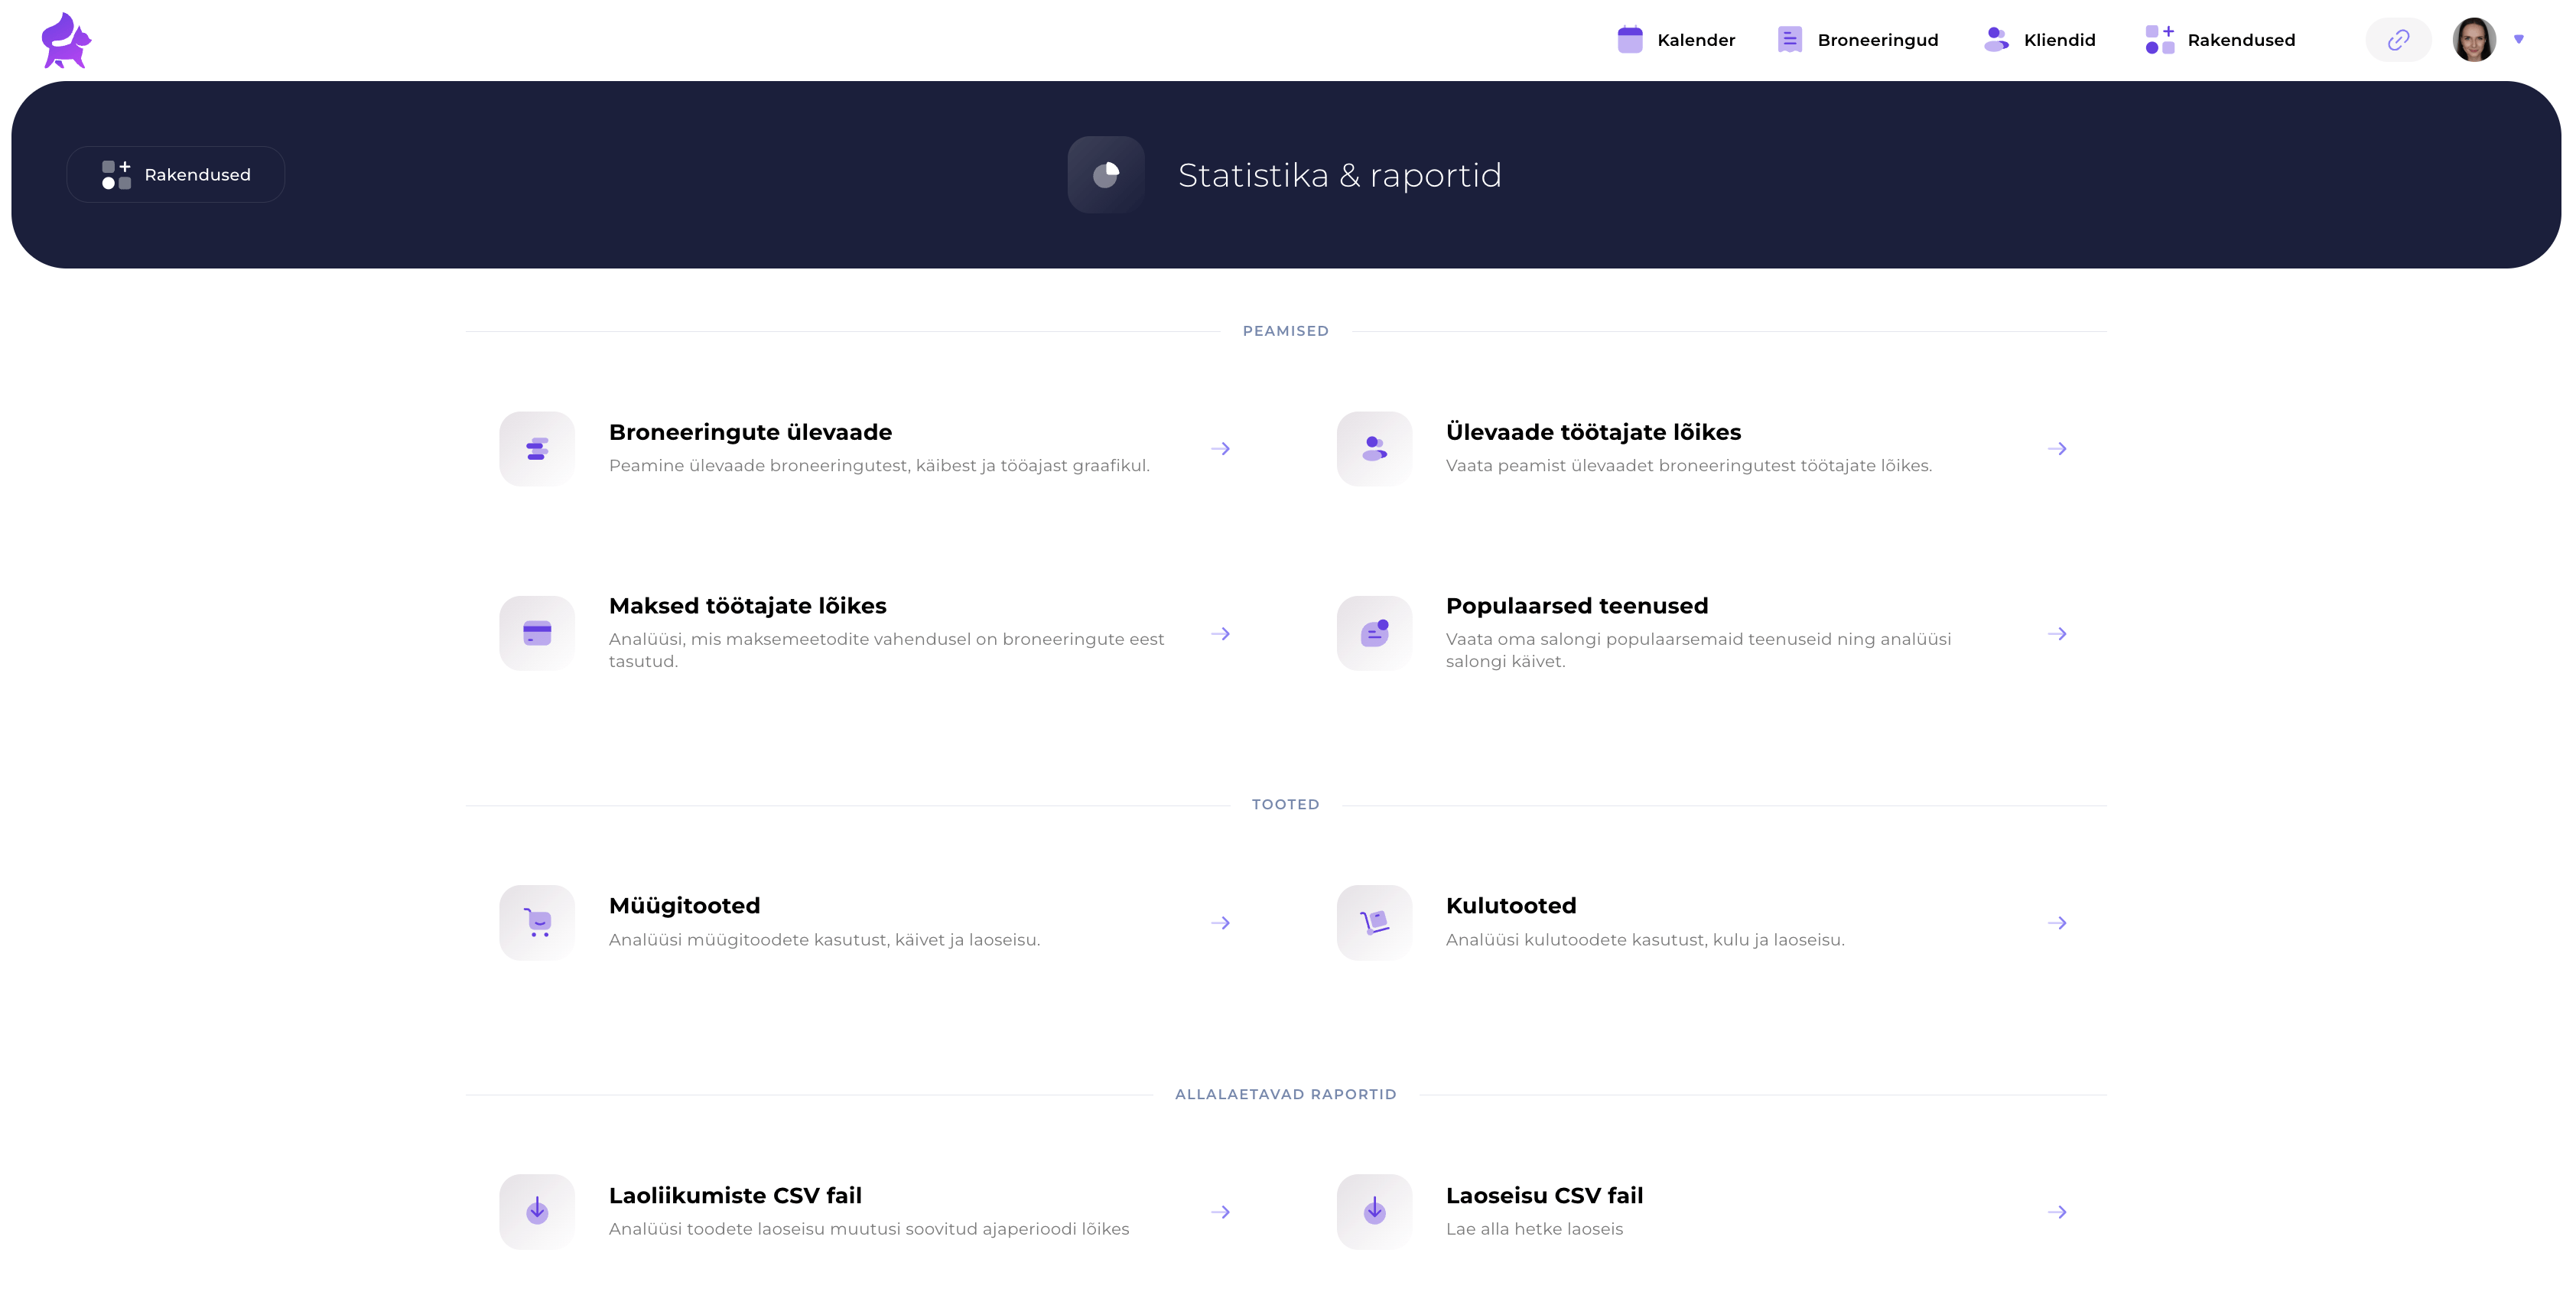
Task: Click the link chain icon button
Action: pos(2398,40)
